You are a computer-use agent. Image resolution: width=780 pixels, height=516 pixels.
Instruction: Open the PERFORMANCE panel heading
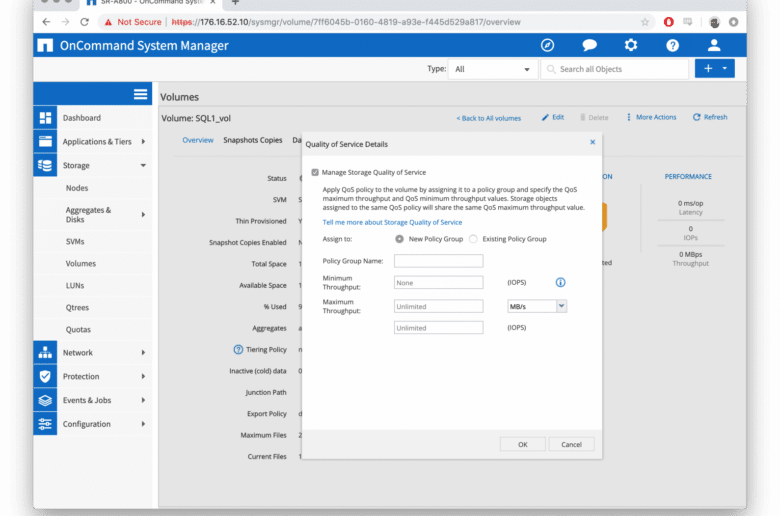click(x=688, y=176)
